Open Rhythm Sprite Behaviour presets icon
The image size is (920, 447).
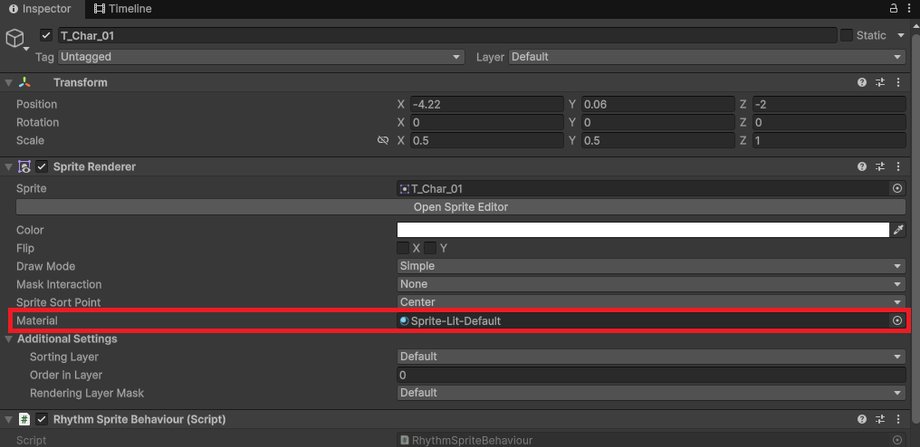pyautogui.click(x=880, y=419)
